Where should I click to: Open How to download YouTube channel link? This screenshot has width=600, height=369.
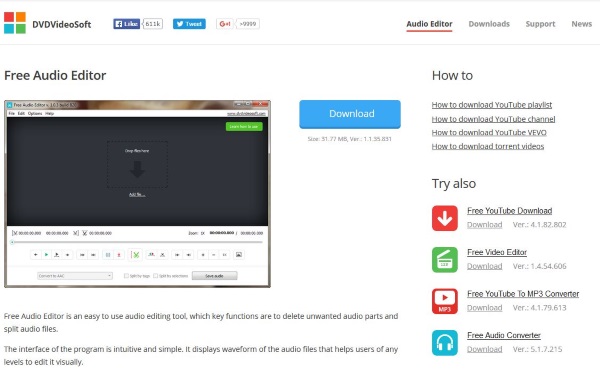click(493, 119)
